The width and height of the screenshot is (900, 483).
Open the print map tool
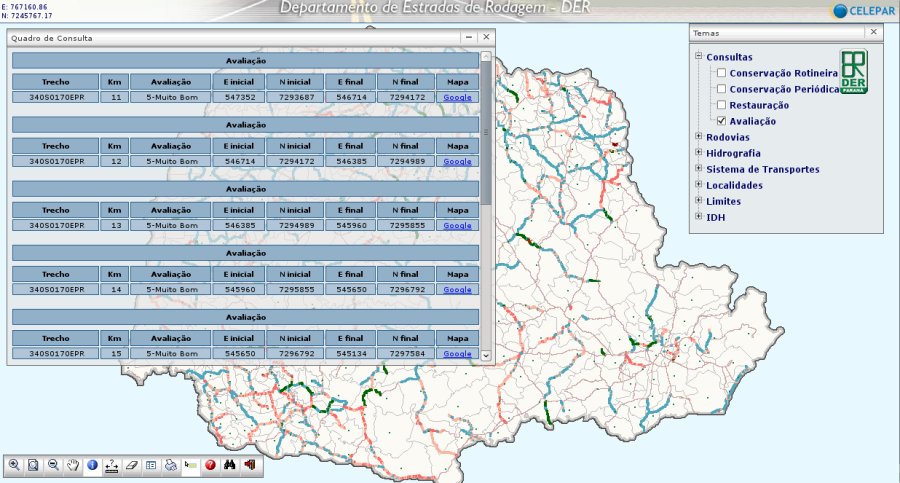(x=171, y=465)
